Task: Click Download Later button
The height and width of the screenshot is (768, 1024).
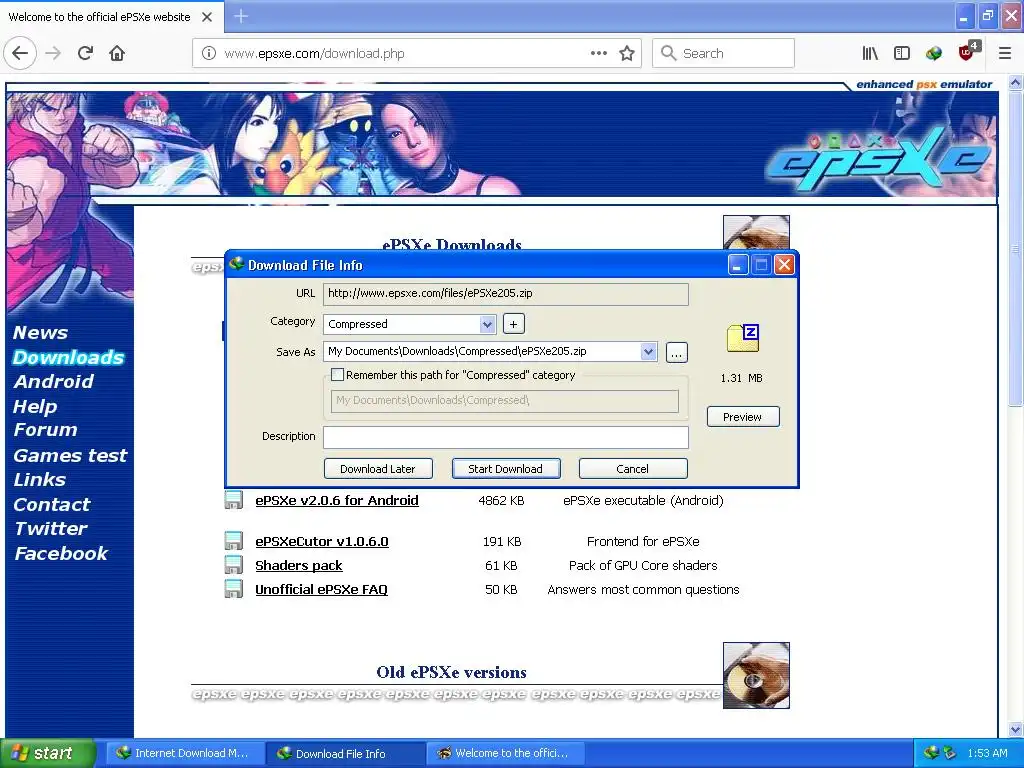Action: (x=378, y=469)
